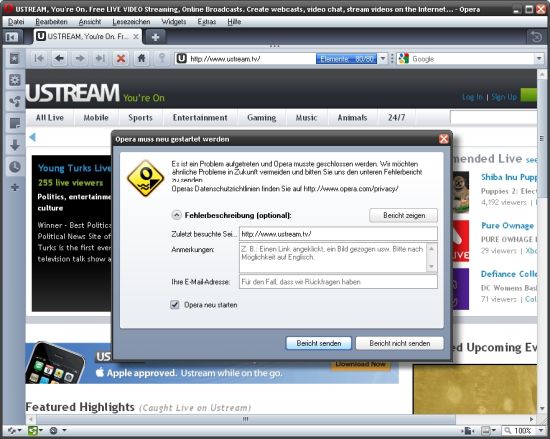550x439 pixels.
Task: Toggle the panel sidebar button beside tabs
Action: 12,37
